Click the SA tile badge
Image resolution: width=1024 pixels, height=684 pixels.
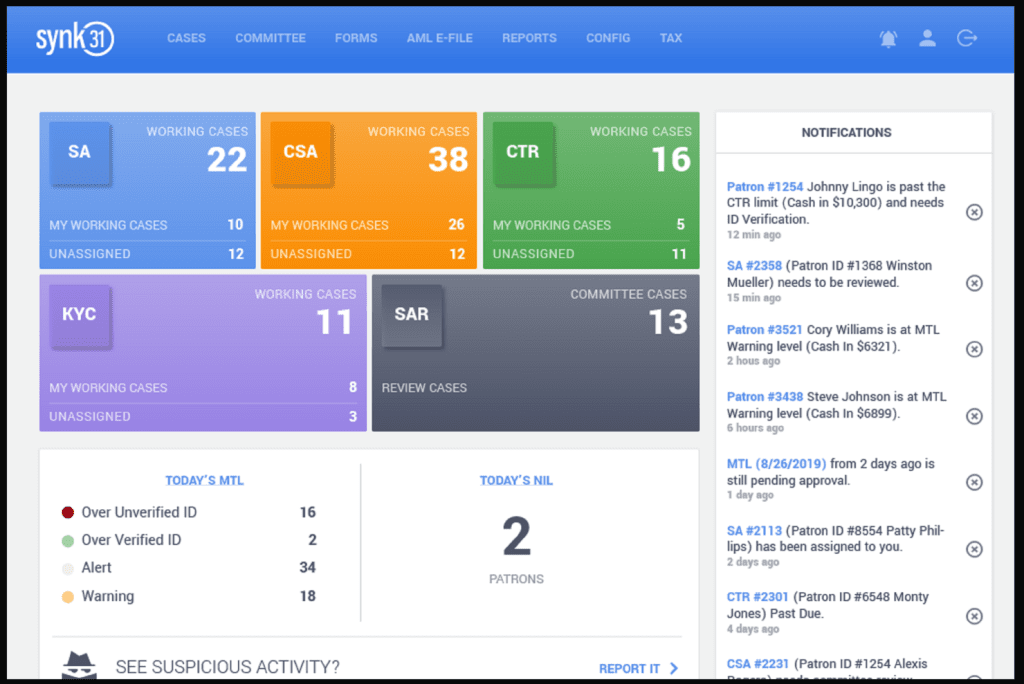pos(79,152)
